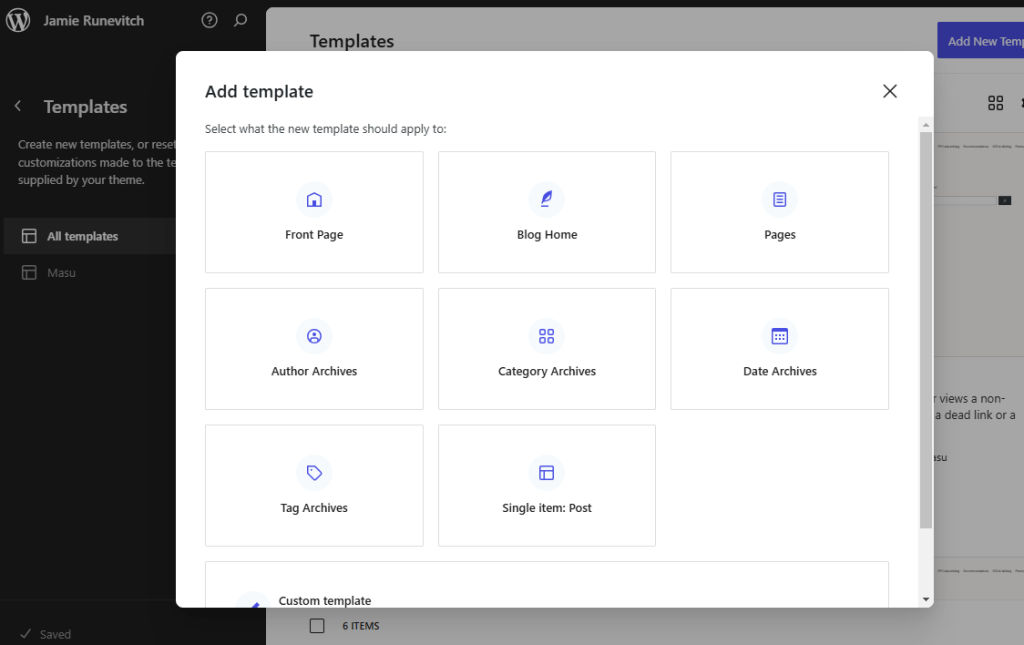Screen dimensions: 1024x645
Task: Choose the Blog Home feather icon
Action: click(x=546, y=199)
